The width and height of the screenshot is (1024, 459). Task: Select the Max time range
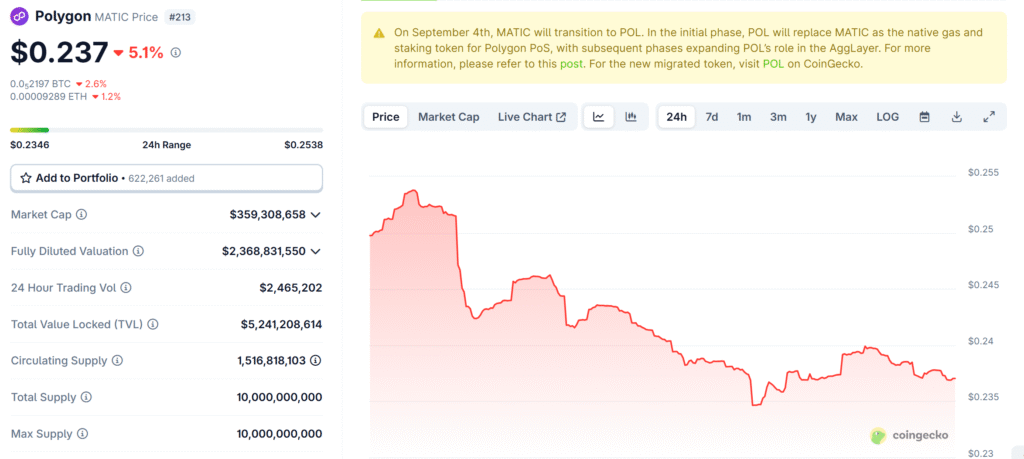click(x=846, y=117)
